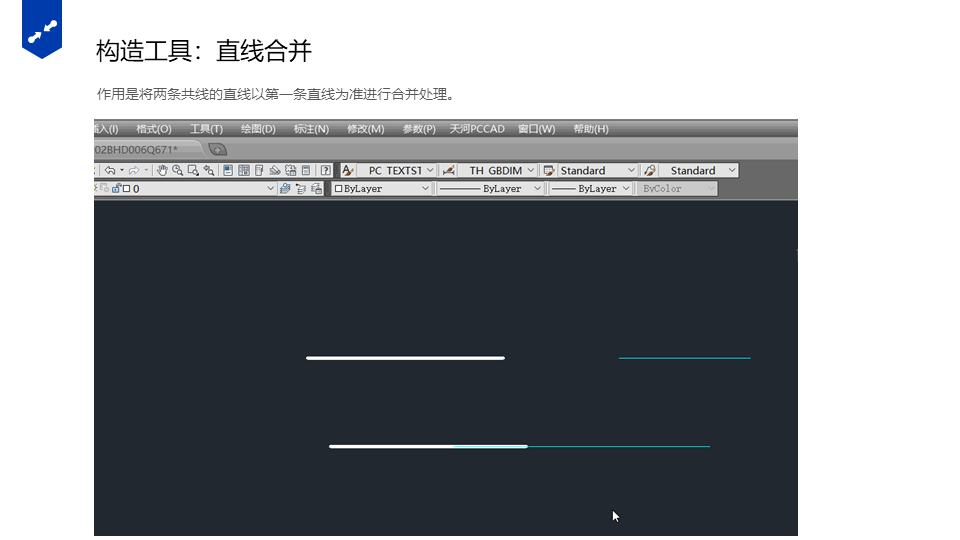Select the teal lower-right line segment
The image size is (960, 540).
click(x=618, y=446)
